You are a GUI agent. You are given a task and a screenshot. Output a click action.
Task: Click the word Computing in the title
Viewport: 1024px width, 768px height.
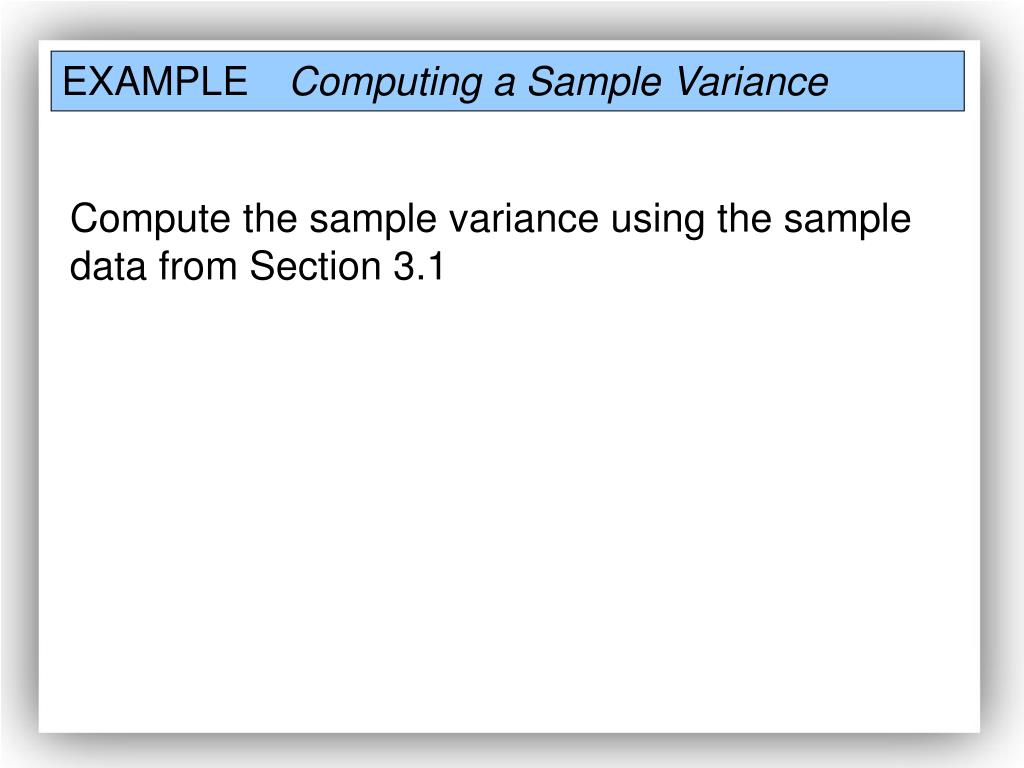tap(387, 84)
